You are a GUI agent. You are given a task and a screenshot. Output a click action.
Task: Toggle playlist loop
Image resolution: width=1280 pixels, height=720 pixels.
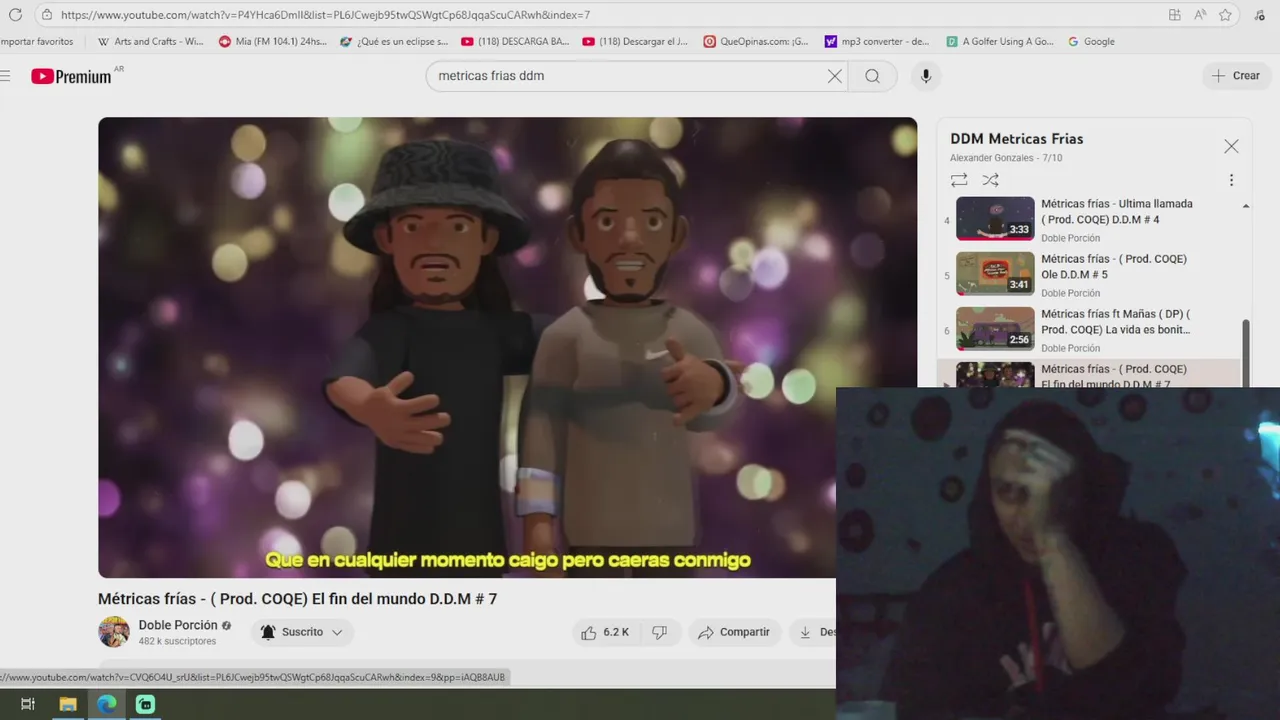[959, 180]
